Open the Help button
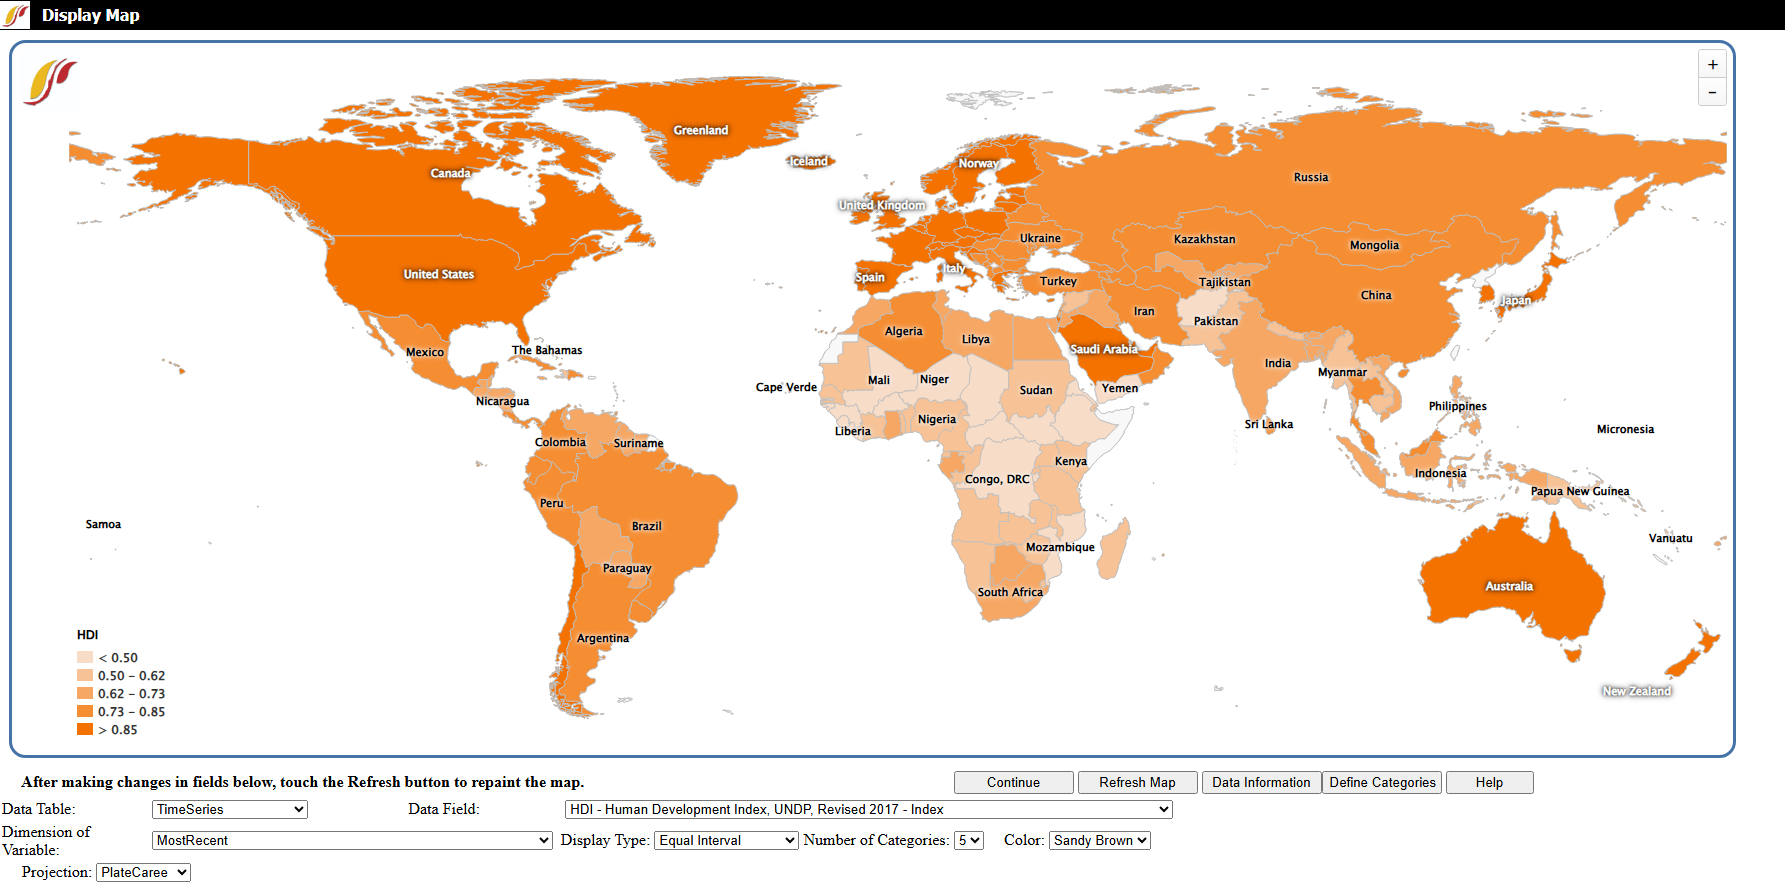The width and height of the screenshot is (1785, 889). pyautogui.click(x=1489, y=783)
